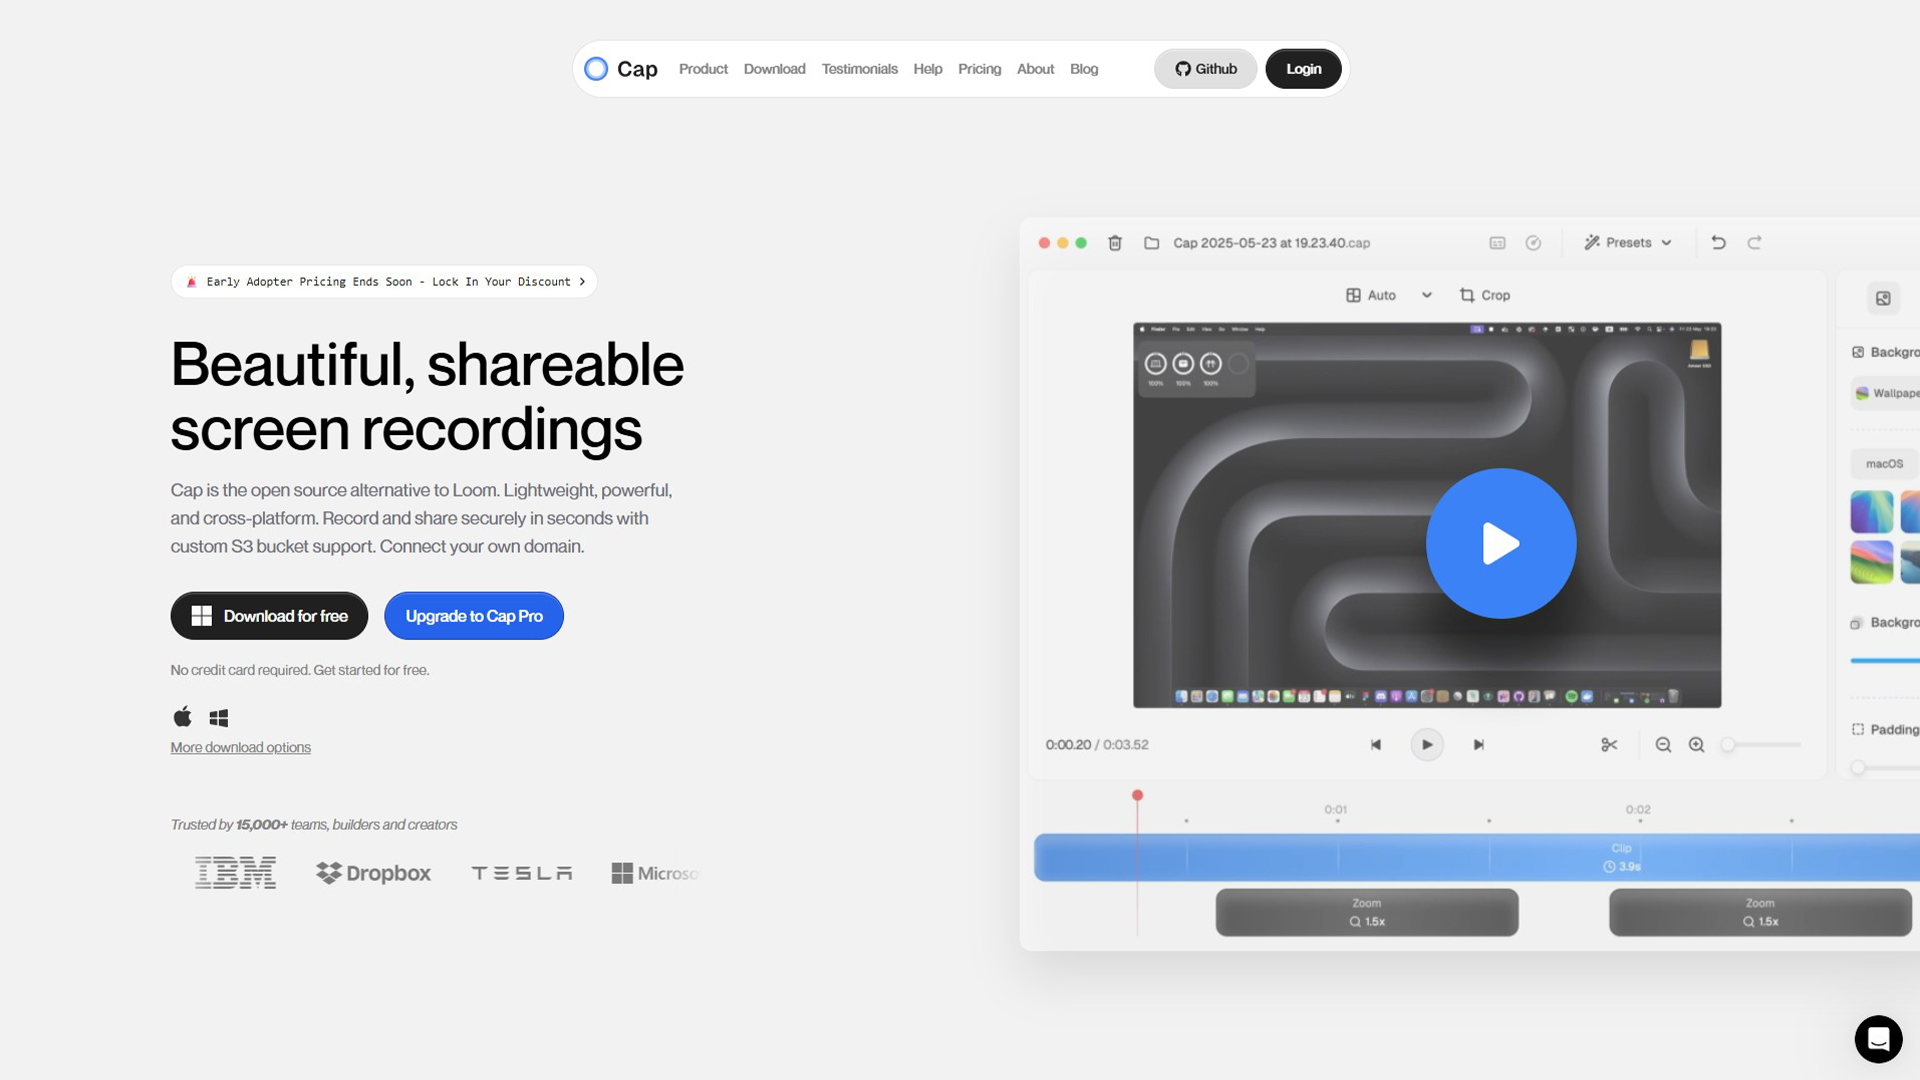Click Upgrade to Cap Pro button
Image resolution: width=1920 pixels, height=1080 pixels.
click(x=474, y=616)
